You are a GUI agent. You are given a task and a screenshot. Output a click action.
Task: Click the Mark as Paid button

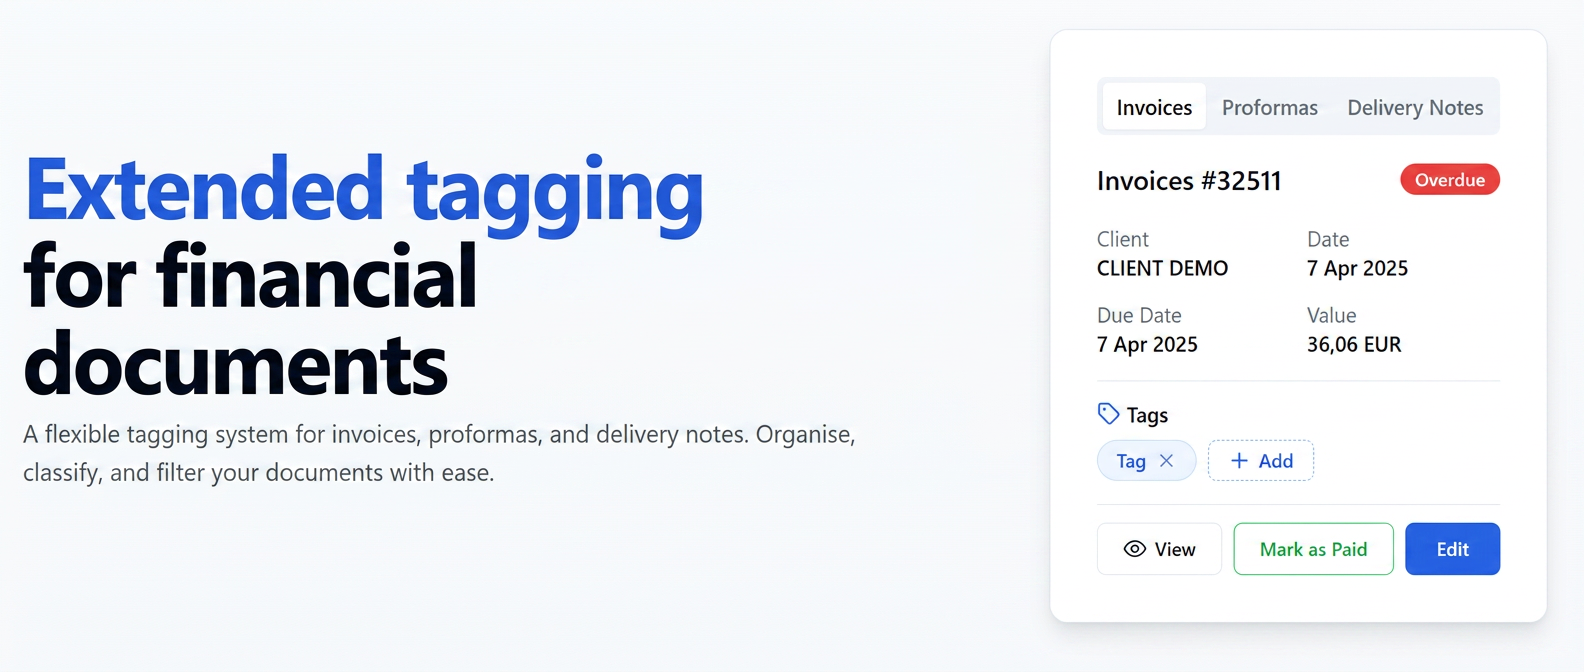pos(1313,549)
